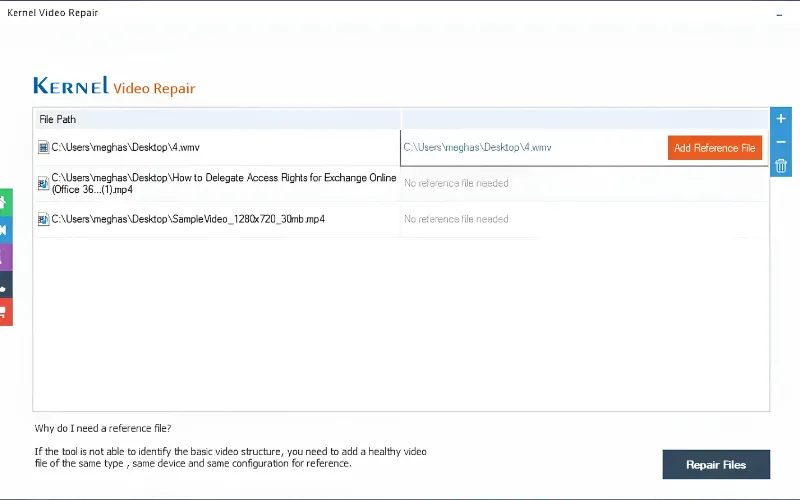Click the trash bin icon
The height and width of the screenshot is (500, 800).
click(x=781, y=165)
